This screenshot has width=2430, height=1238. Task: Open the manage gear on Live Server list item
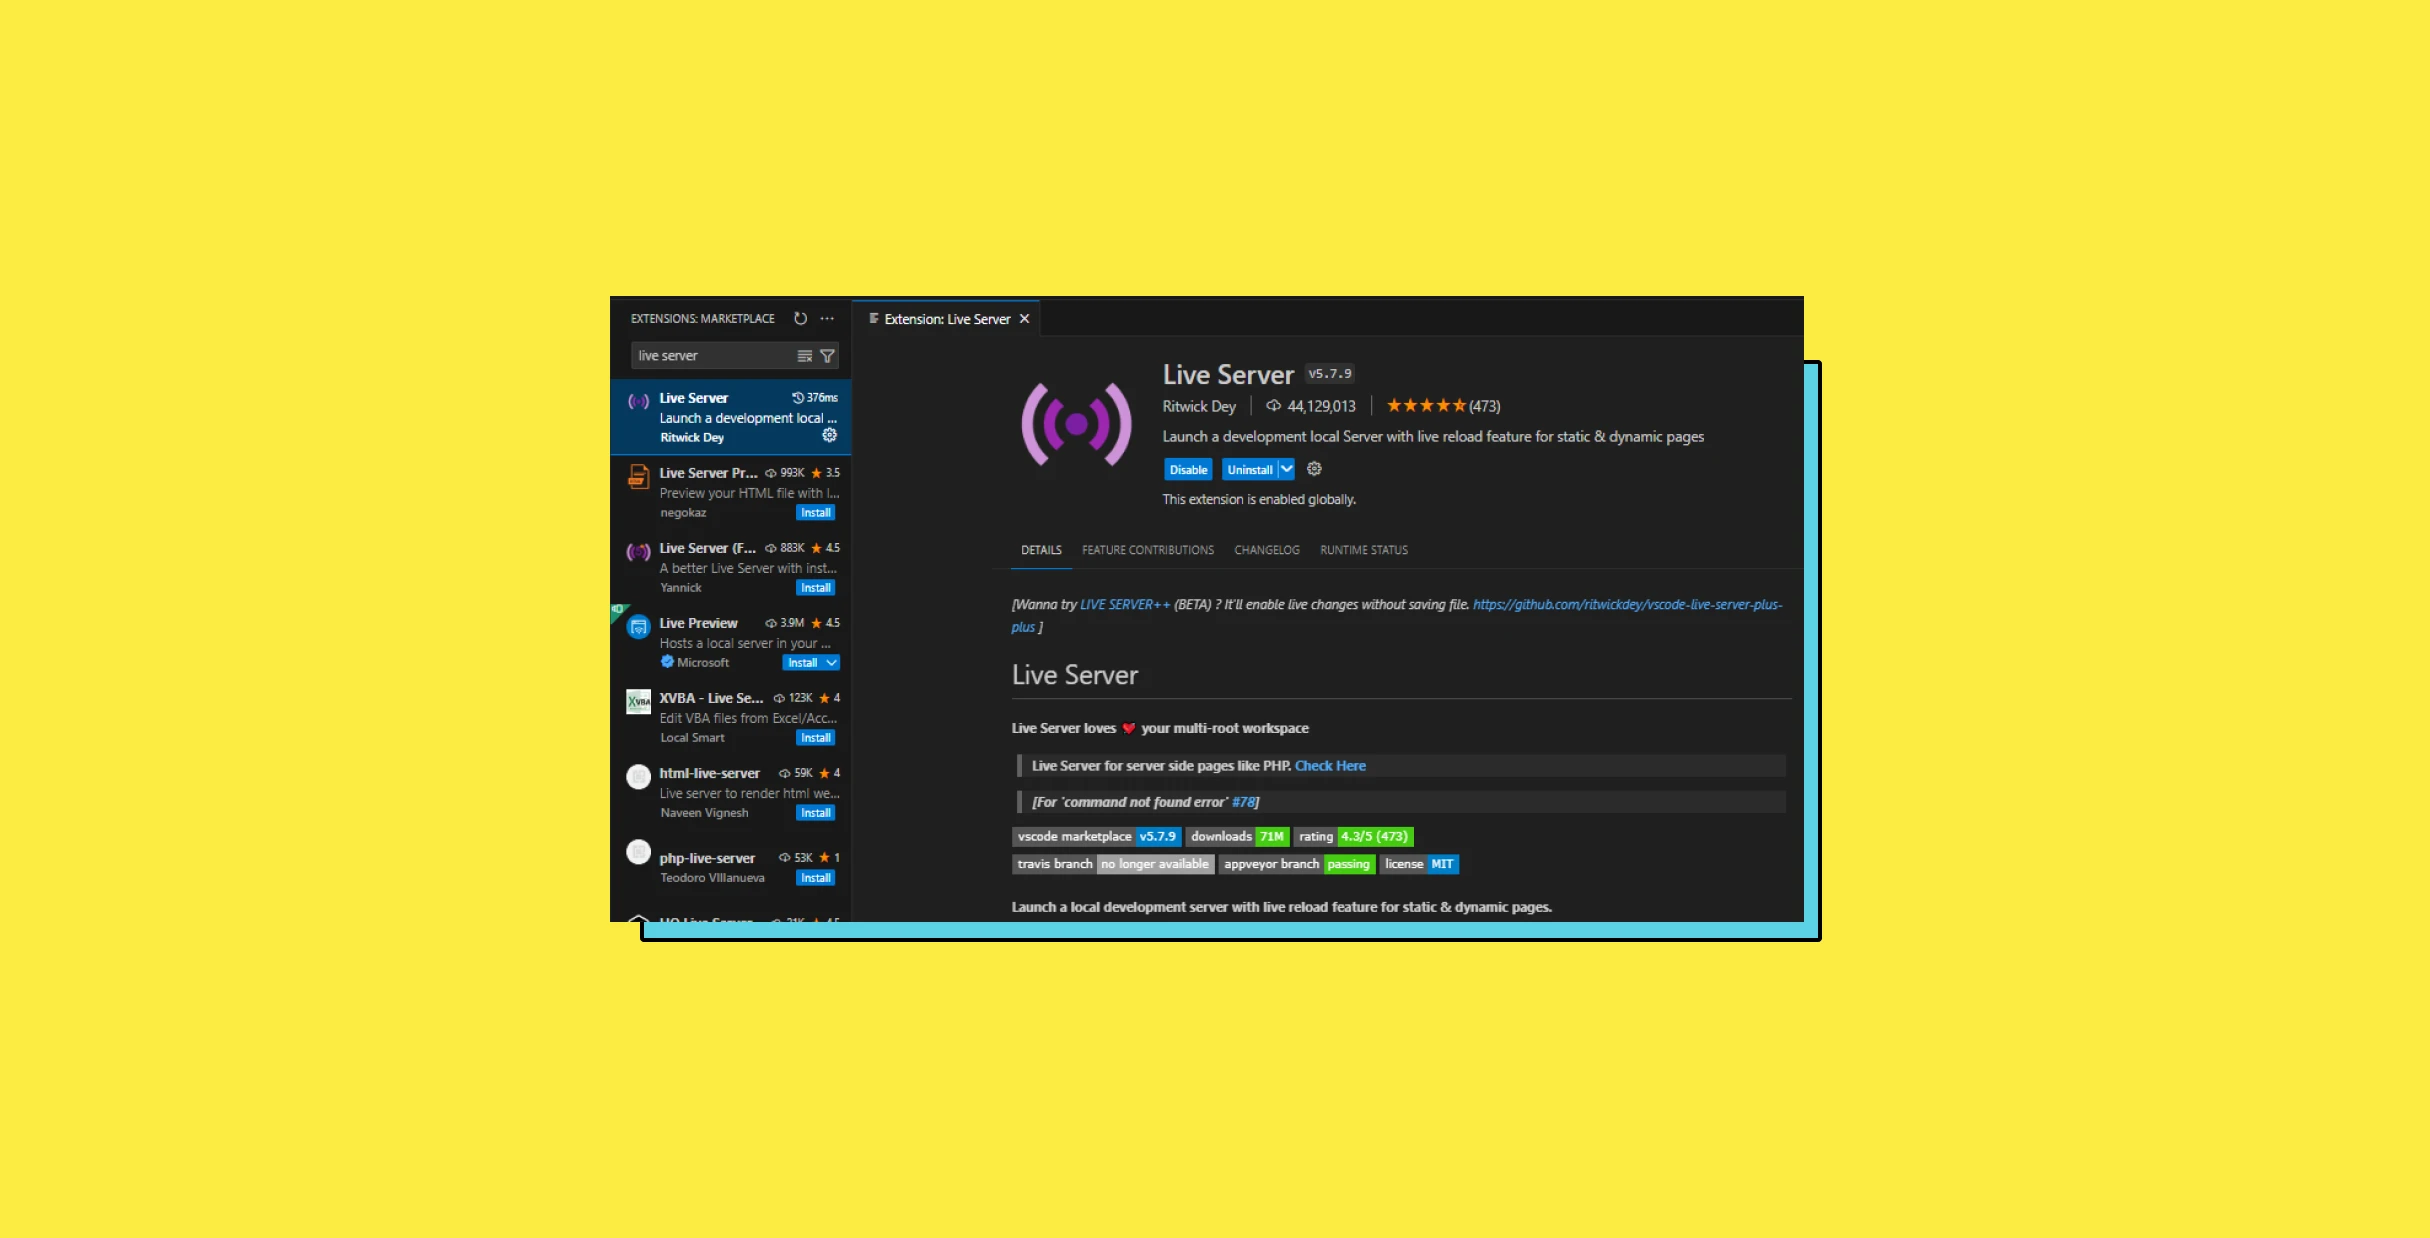(829, 435)
